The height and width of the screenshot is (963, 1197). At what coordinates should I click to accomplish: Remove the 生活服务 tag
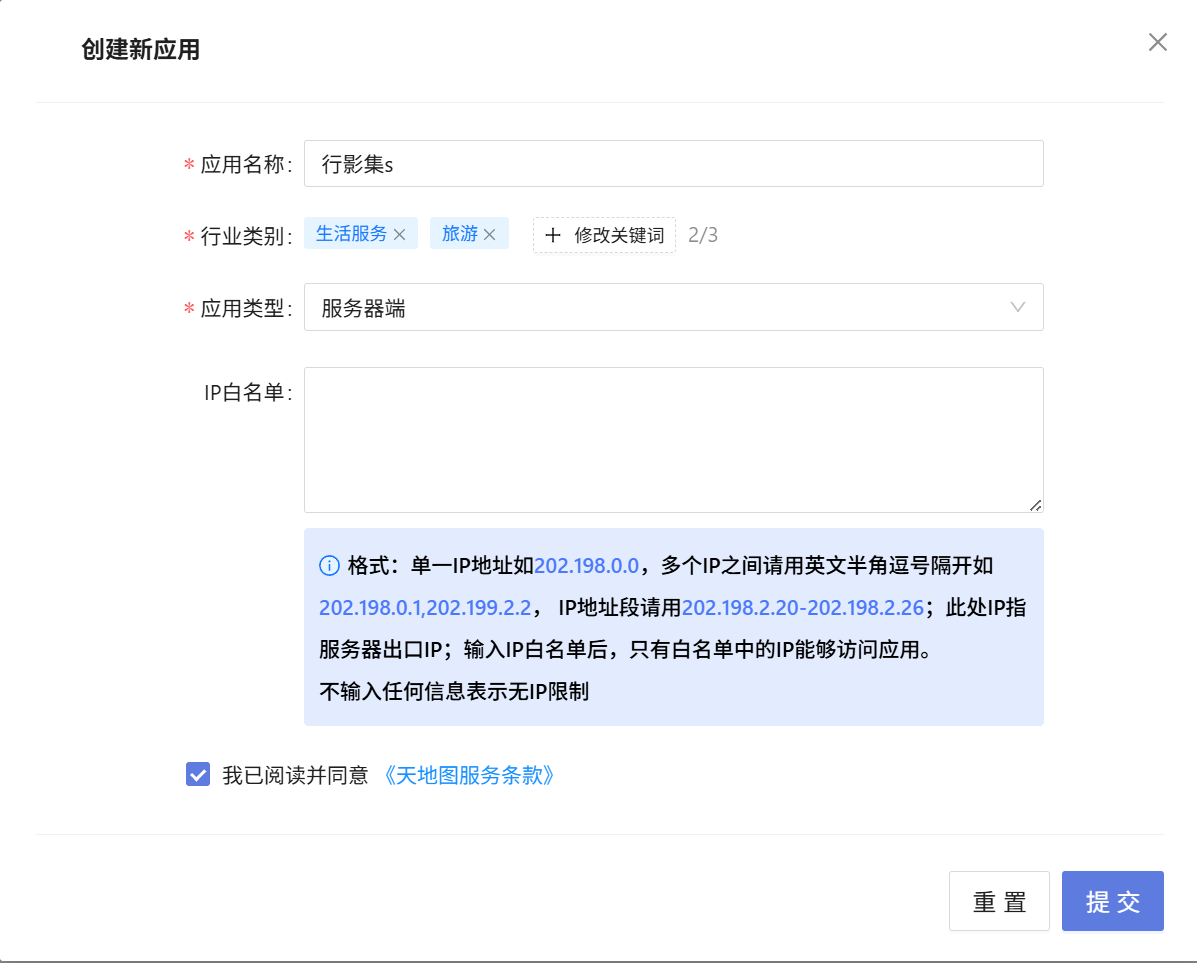(x=399, y=234)
